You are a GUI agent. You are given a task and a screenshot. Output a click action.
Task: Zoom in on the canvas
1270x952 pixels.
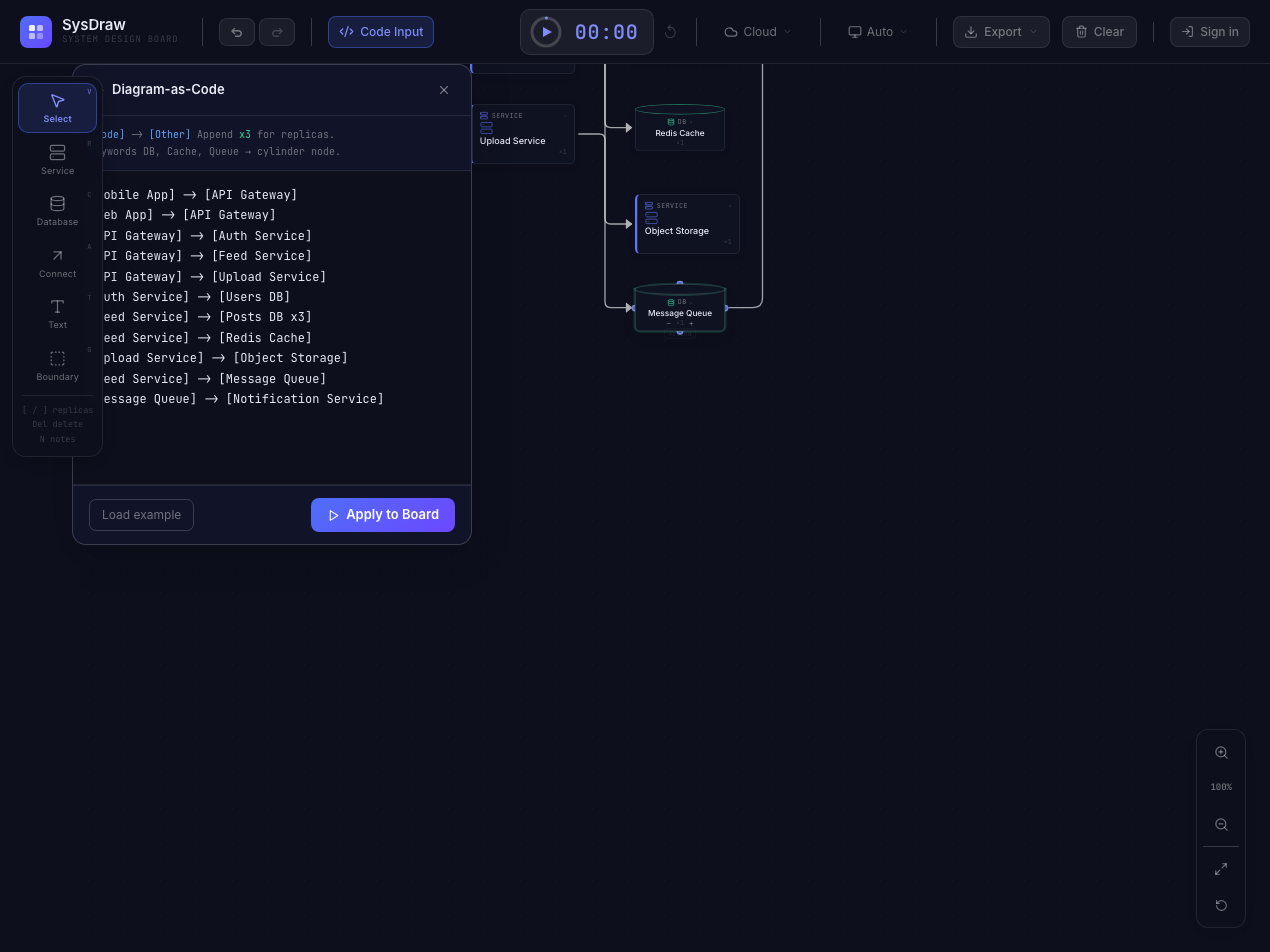click(1221, 753)
